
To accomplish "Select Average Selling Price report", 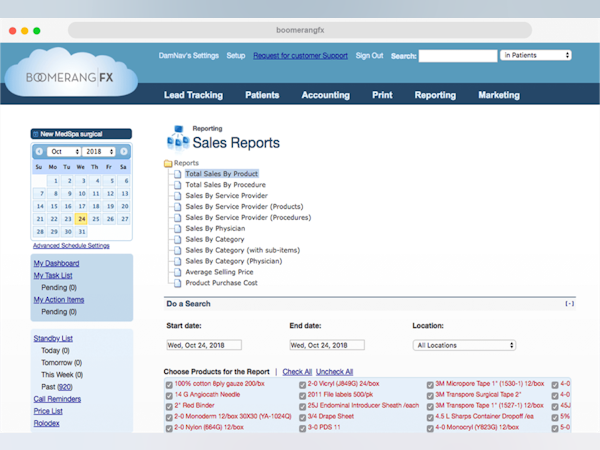I will 219,272.
